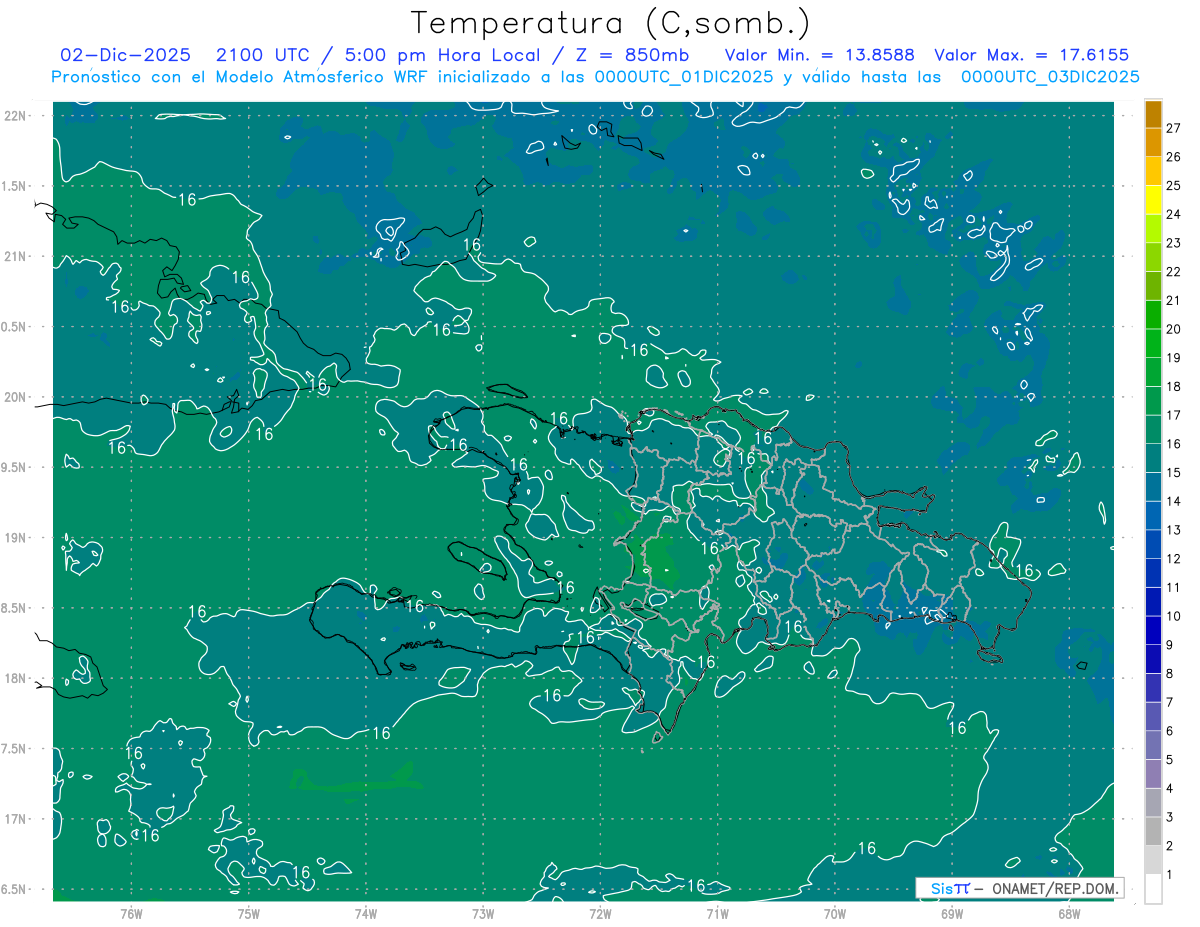This screenshot has width=1200, height=927.
Task: Pick the teal swatch between 16 and 17
Action: (1153, 430)
